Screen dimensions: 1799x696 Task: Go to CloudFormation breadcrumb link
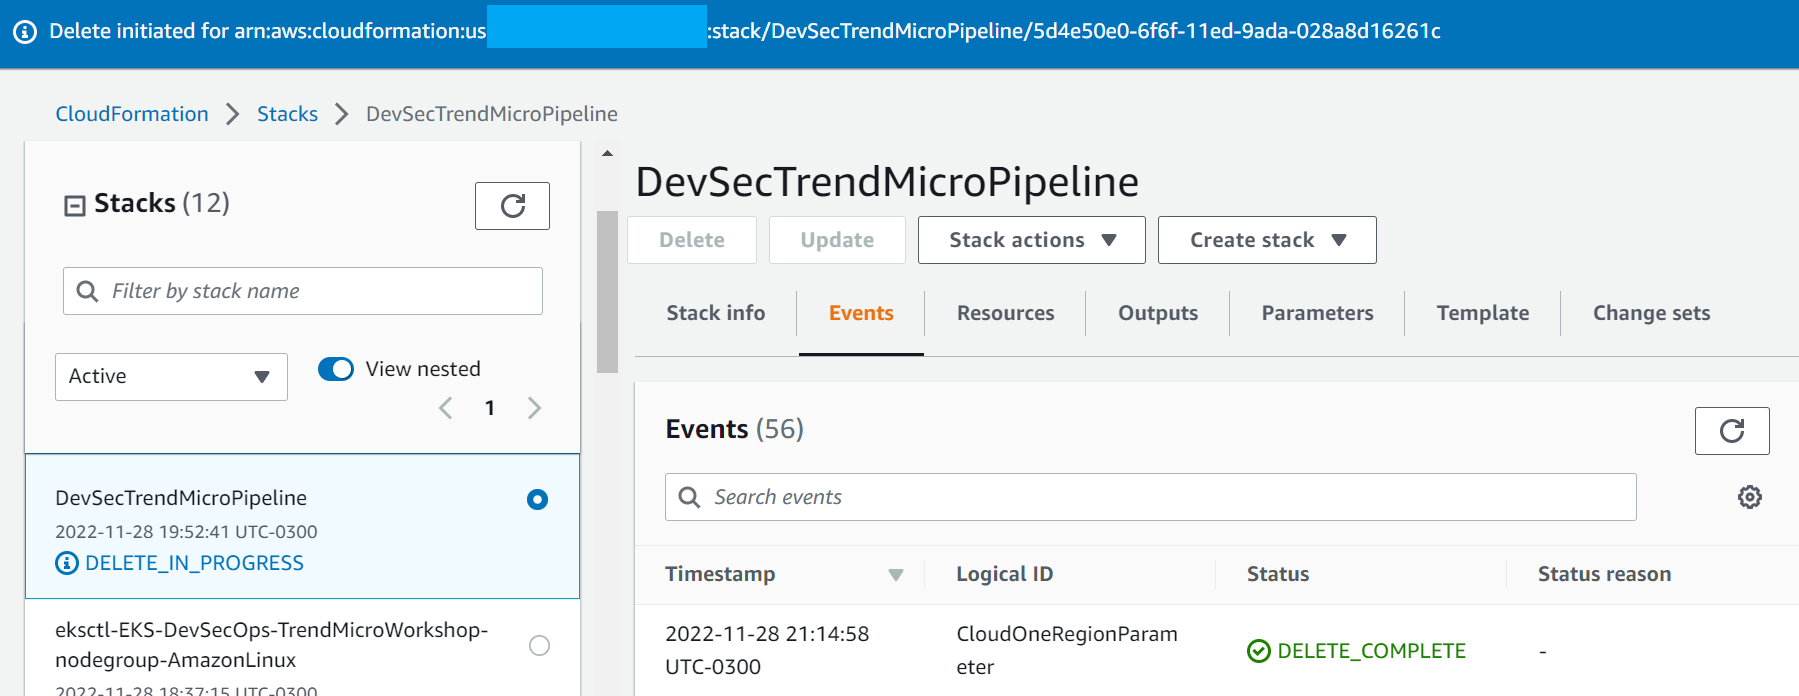[x=132, y=114]
